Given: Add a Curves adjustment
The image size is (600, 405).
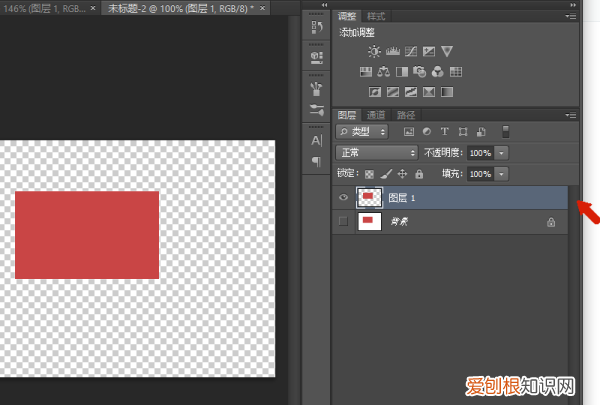Looking at the screenshot, I should pyautogui.click(x=410, y=51).
